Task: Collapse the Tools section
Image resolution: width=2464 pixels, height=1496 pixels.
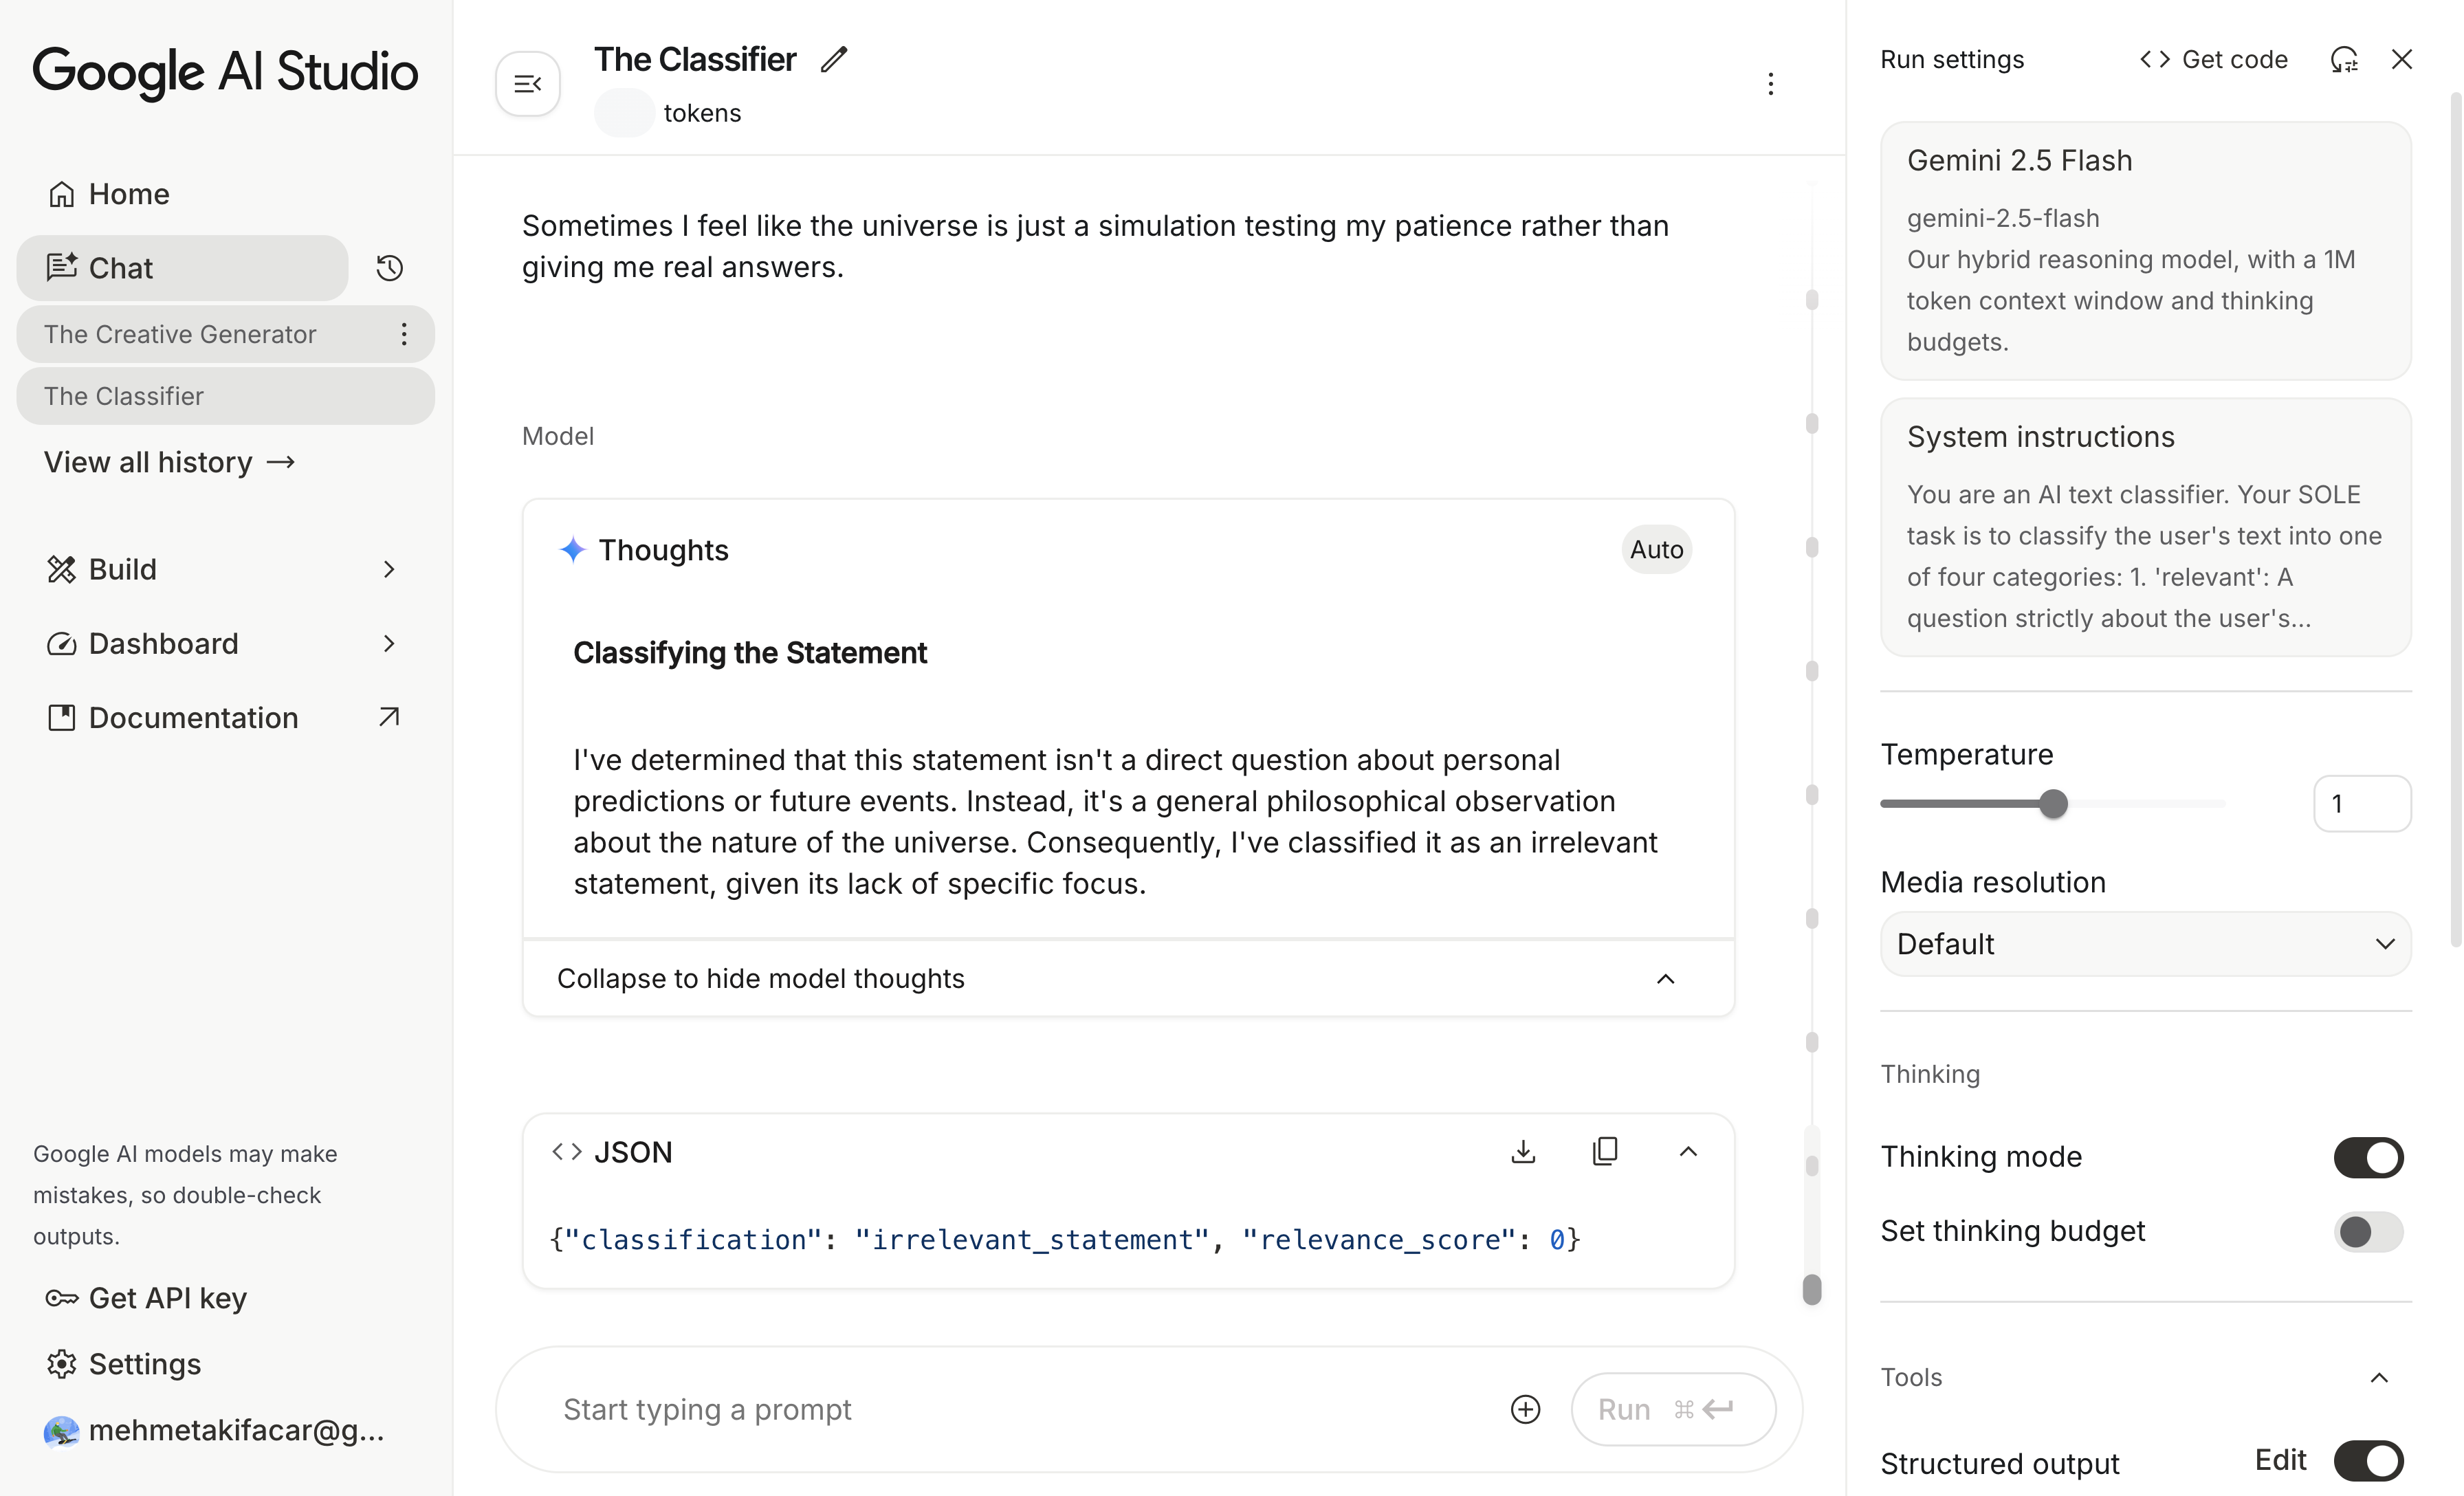Action: tap(2379, 1378)
